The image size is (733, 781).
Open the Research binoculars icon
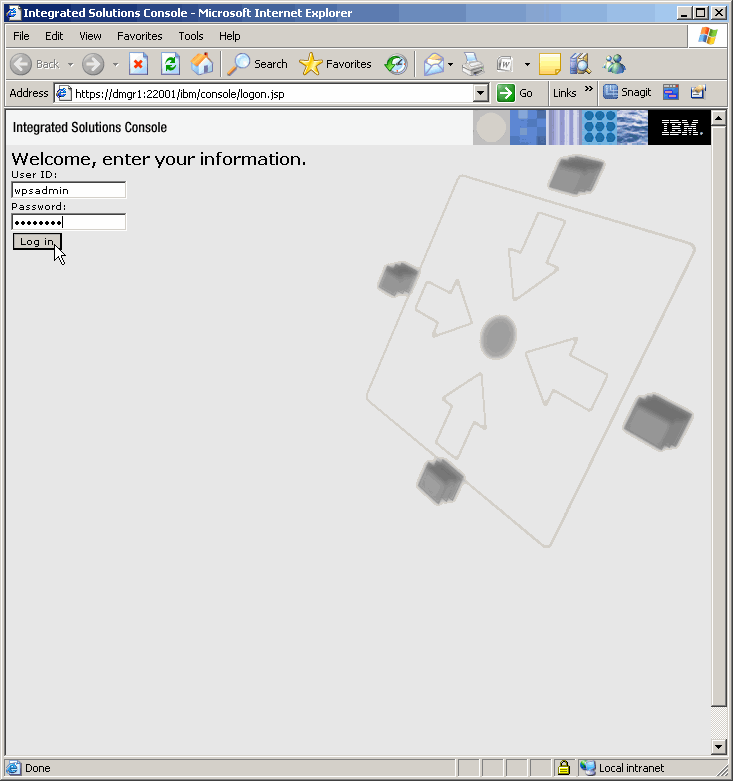580,64
